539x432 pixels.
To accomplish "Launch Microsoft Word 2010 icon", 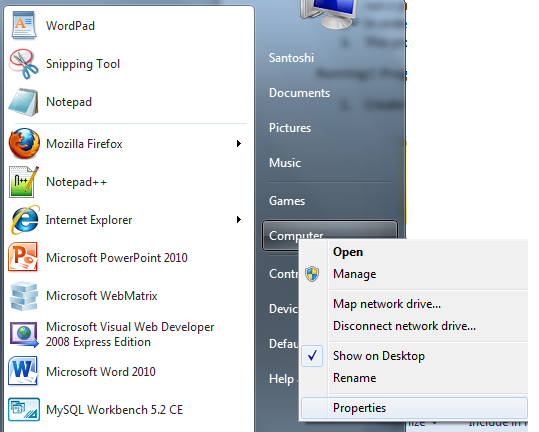I will [x=23, y=371].
